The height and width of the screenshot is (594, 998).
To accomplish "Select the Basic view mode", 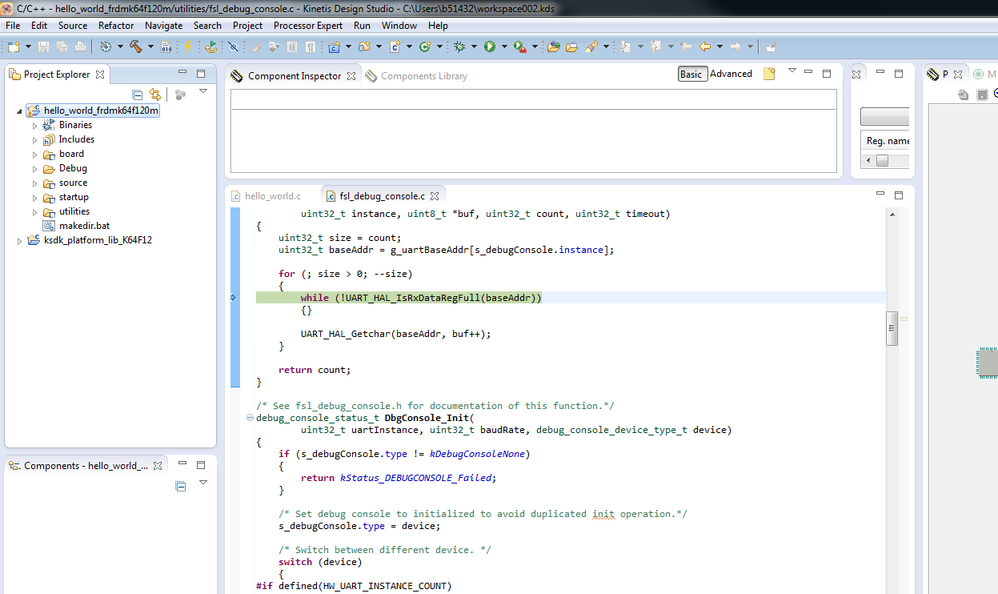I will tap(691, 74).
